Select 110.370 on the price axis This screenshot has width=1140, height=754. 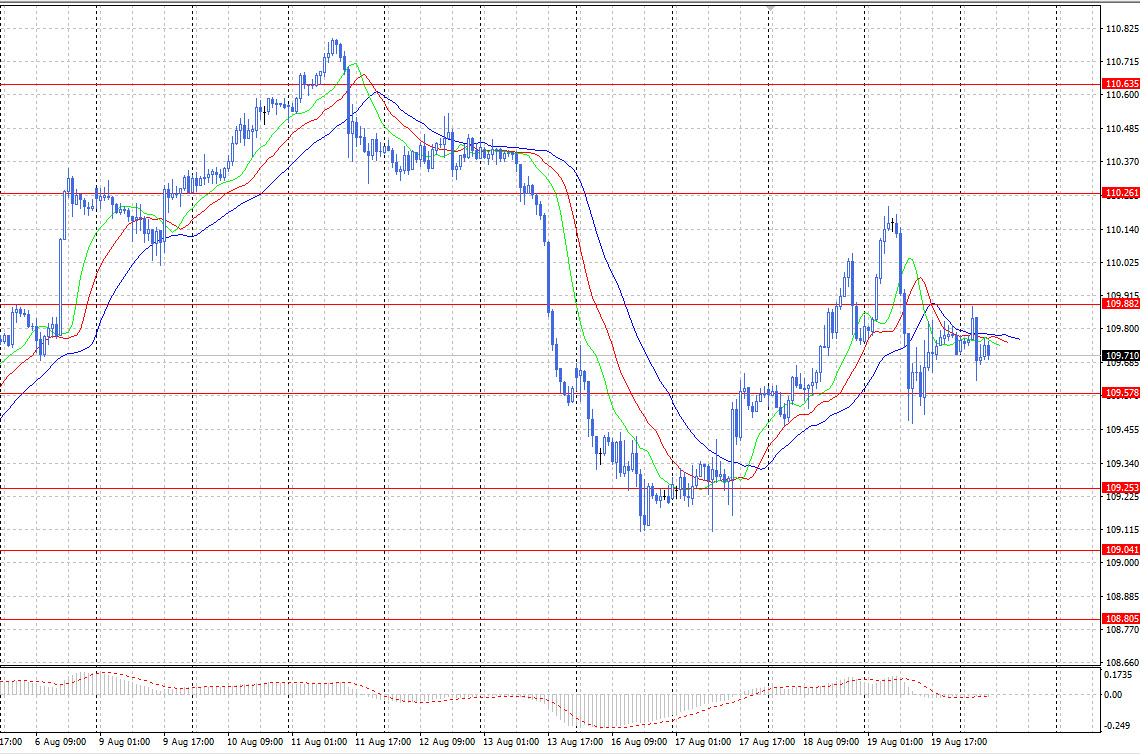(x=1122, y=162)
